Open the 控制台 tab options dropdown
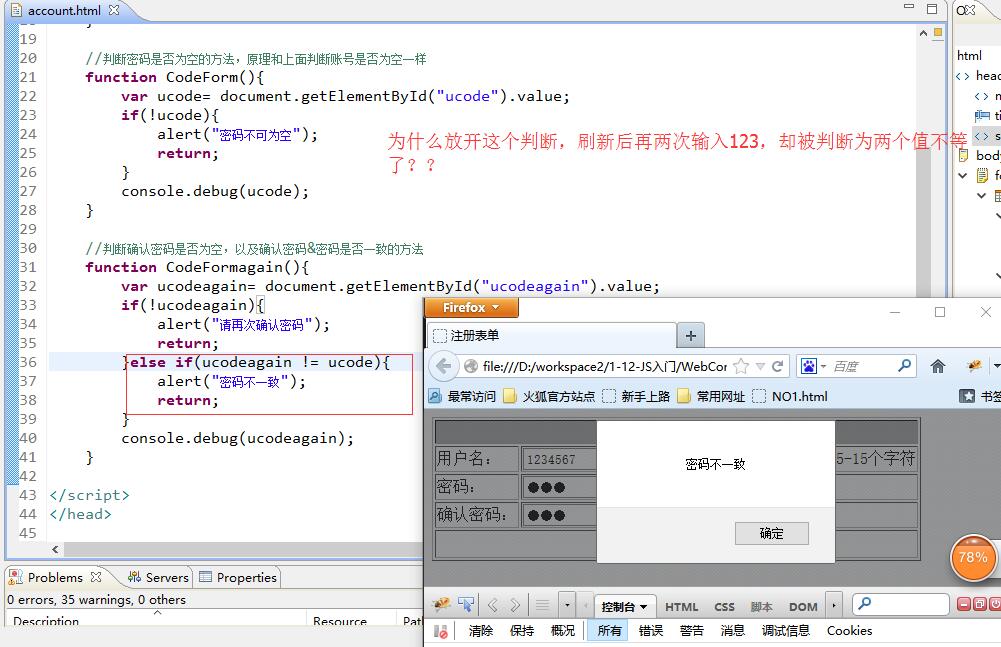This screenshot has width=1001, height=647. (x=644, y=607)
